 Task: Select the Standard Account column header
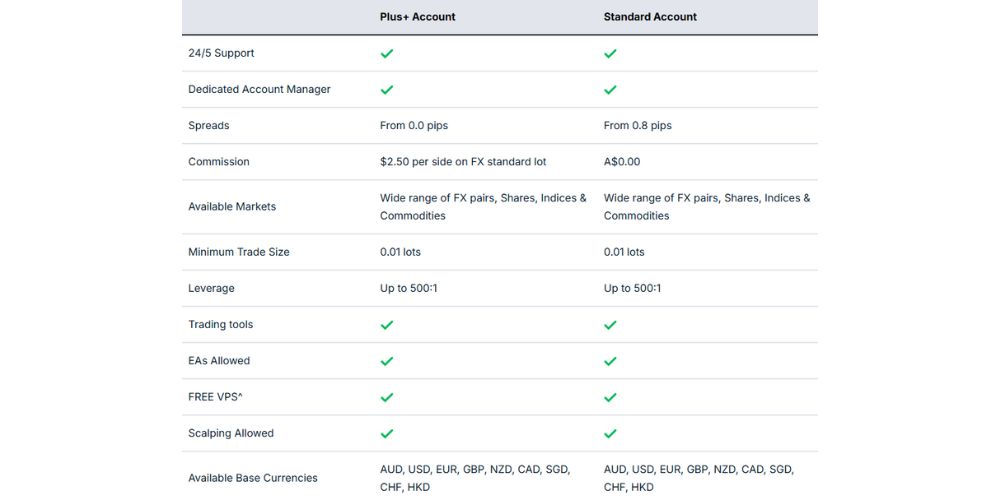click(650, 17)
